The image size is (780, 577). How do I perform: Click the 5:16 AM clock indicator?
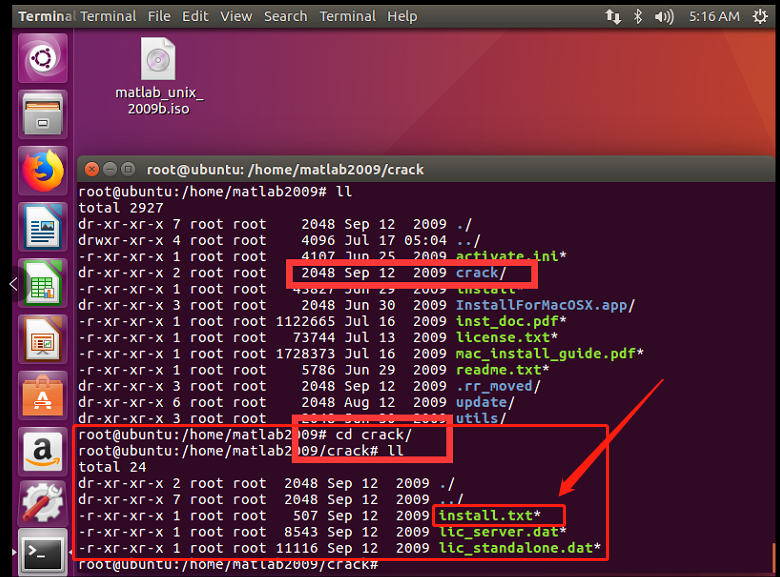point(714,16)
